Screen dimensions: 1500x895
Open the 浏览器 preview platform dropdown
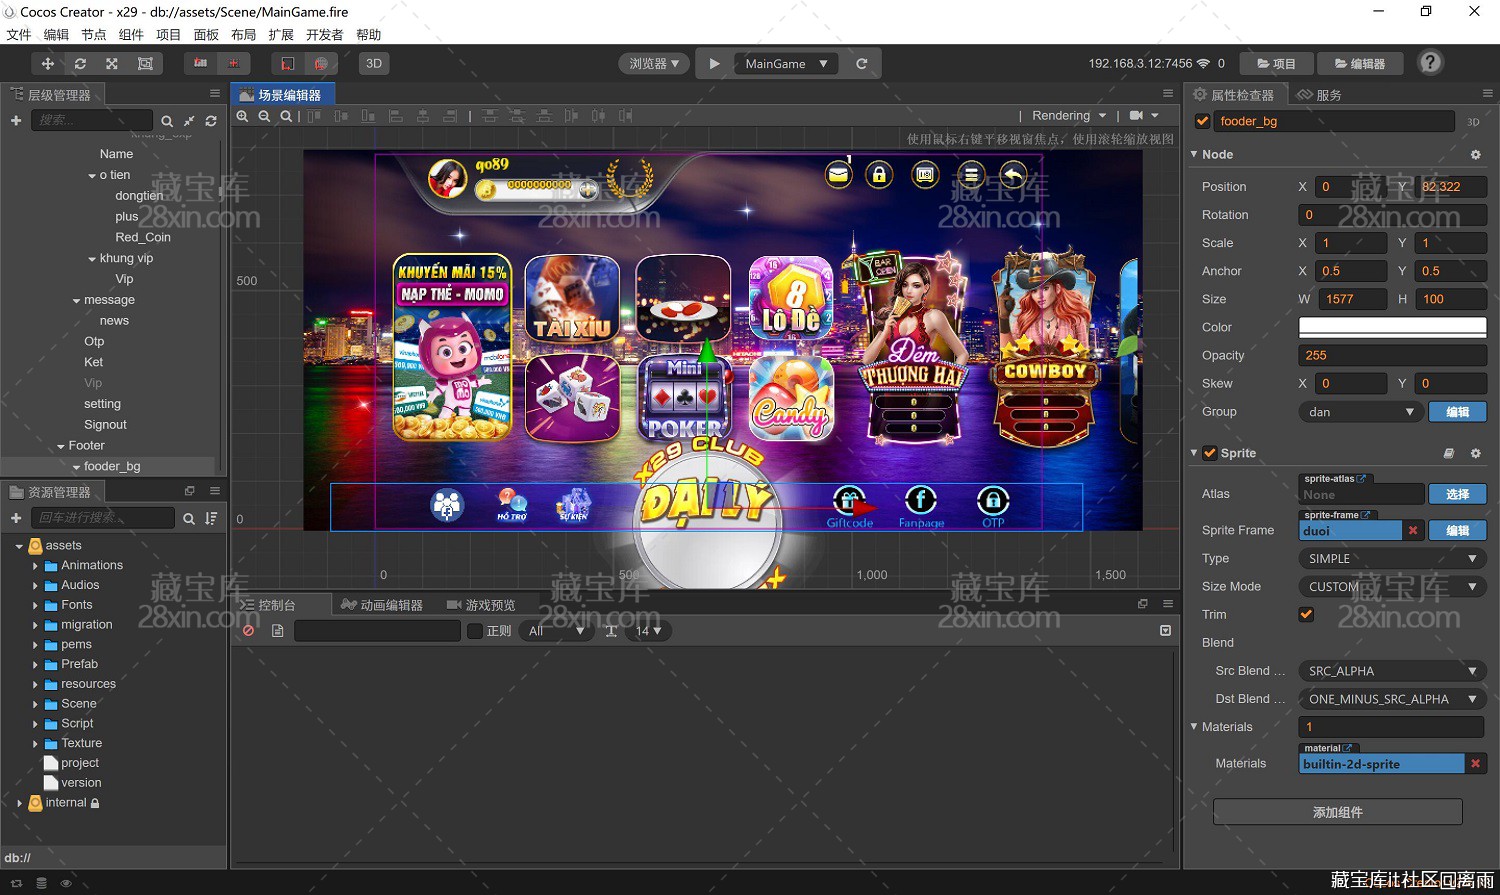coord(654,63)
